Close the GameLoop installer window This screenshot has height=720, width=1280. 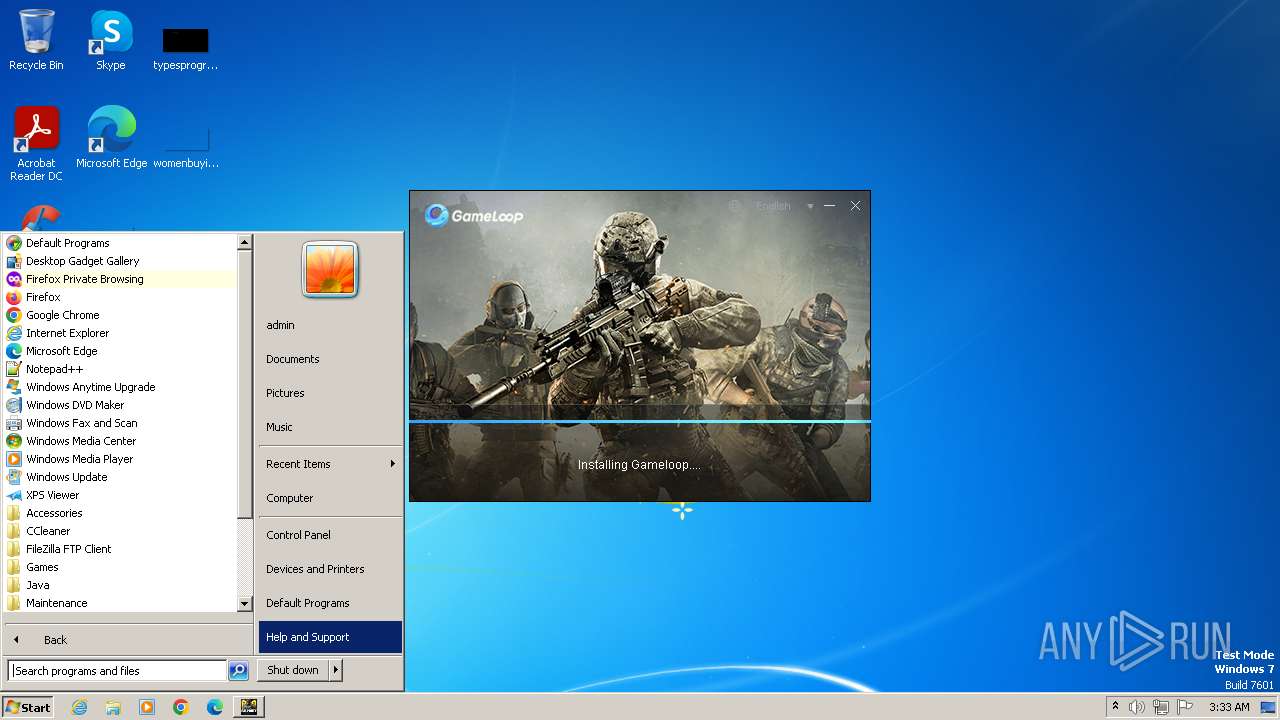(x=855, y=206)
